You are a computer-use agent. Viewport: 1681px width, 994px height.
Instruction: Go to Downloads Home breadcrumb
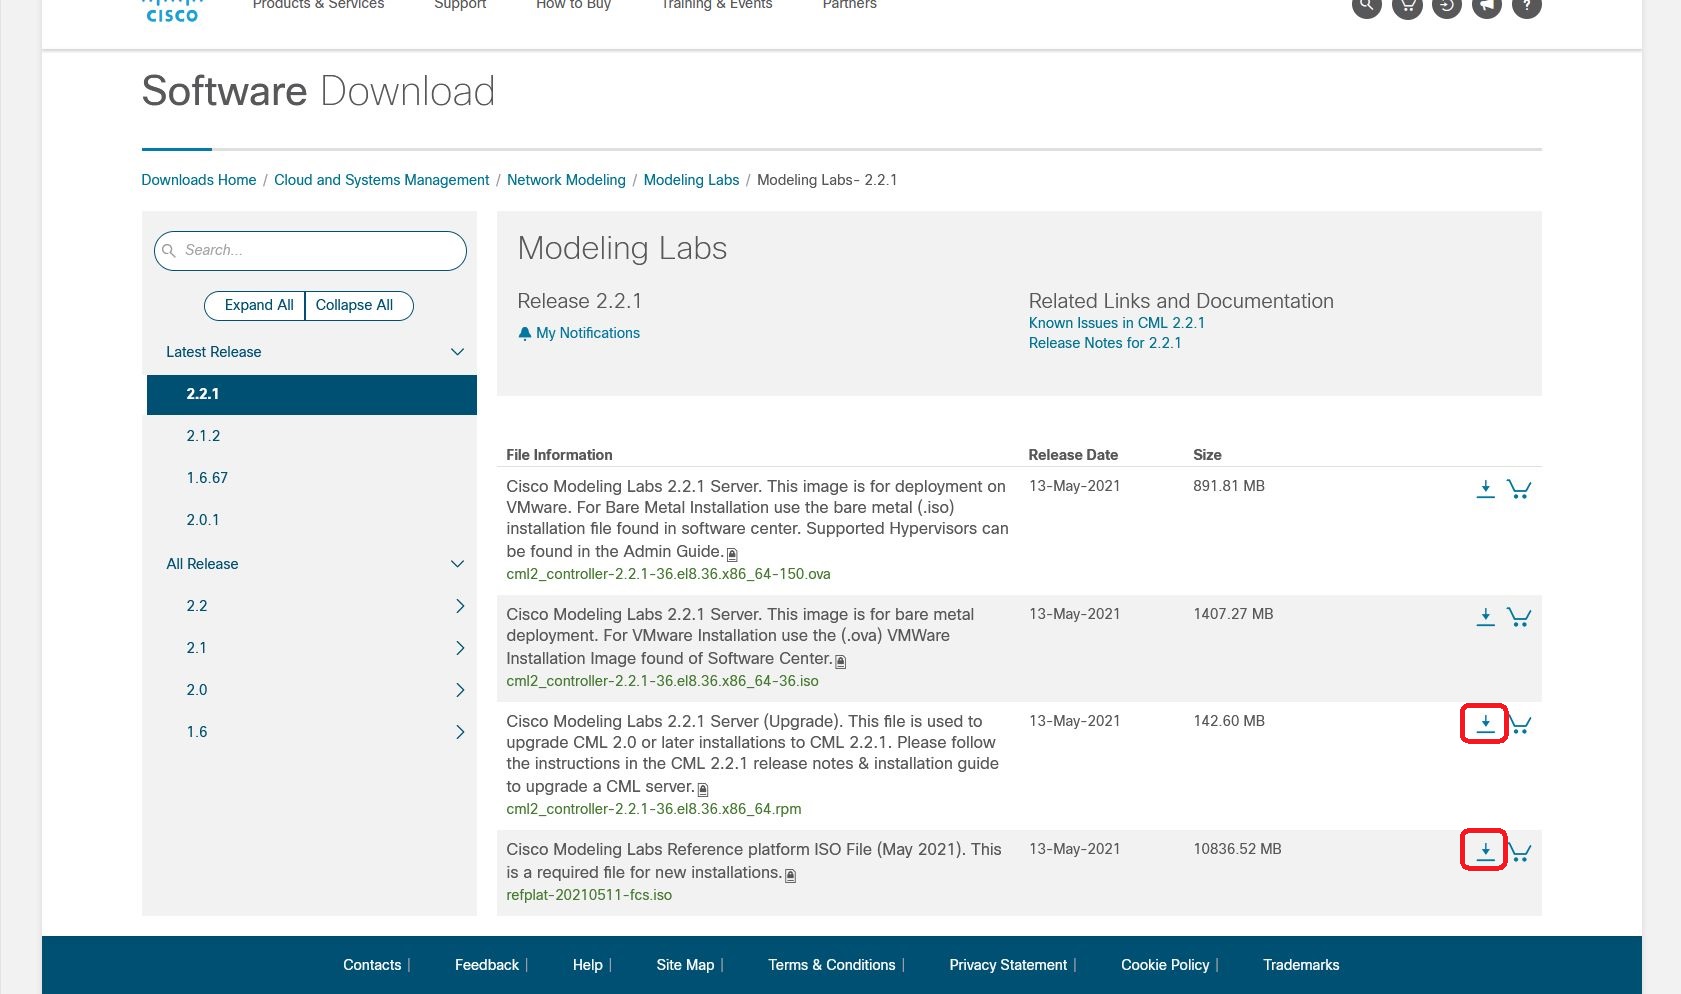(199, 180)
